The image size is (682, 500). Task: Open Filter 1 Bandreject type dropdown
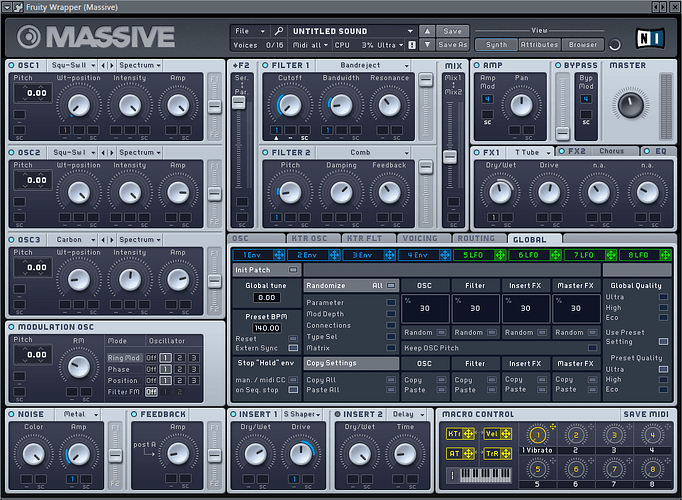tap(364, 65)
